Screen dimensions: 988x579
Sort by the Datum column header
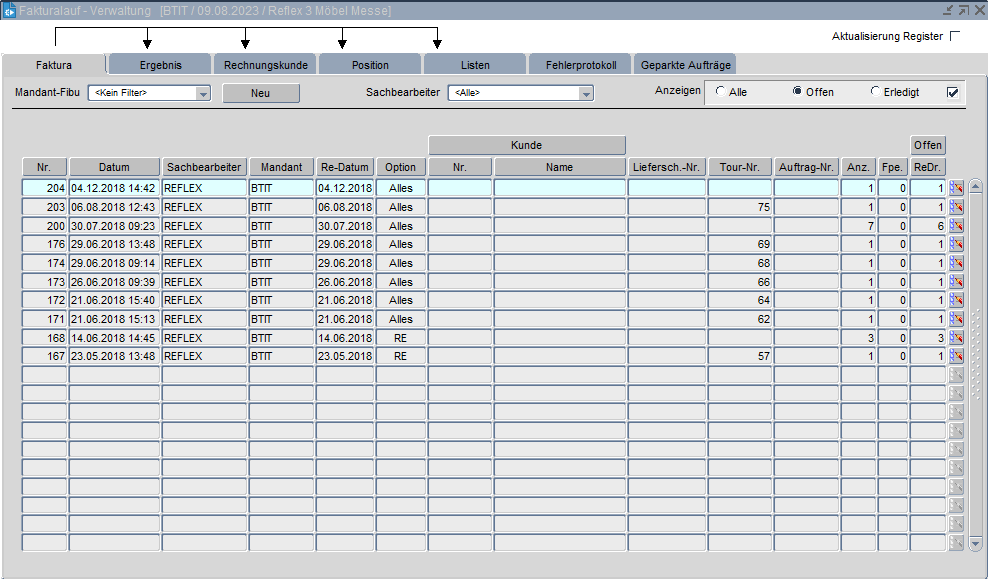coord(114,167)
